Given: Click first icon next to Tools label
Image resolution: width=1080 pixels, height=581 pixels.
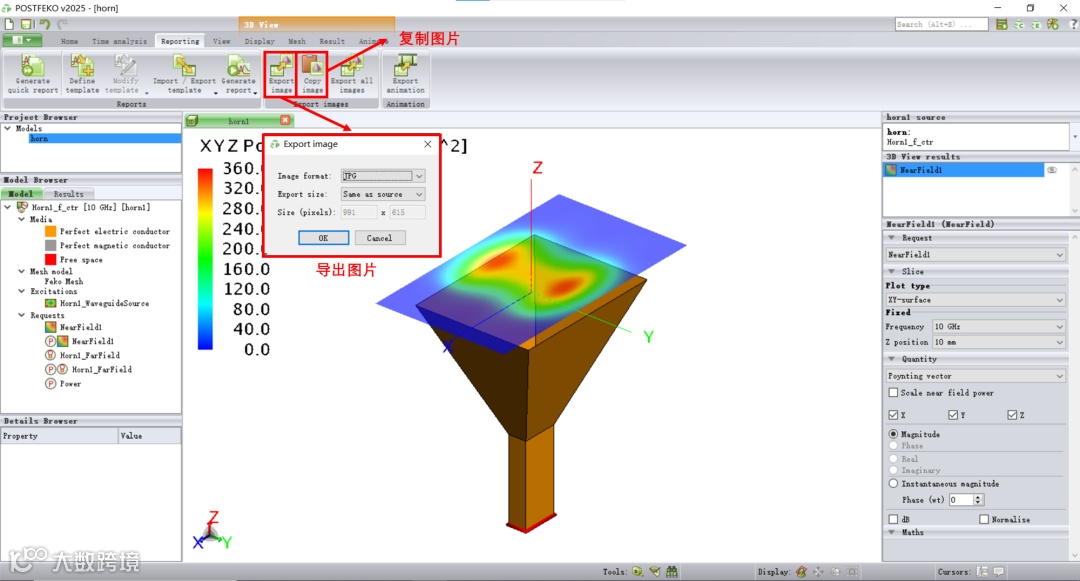Looking at the screenshot, I should (x=638, y=571).
